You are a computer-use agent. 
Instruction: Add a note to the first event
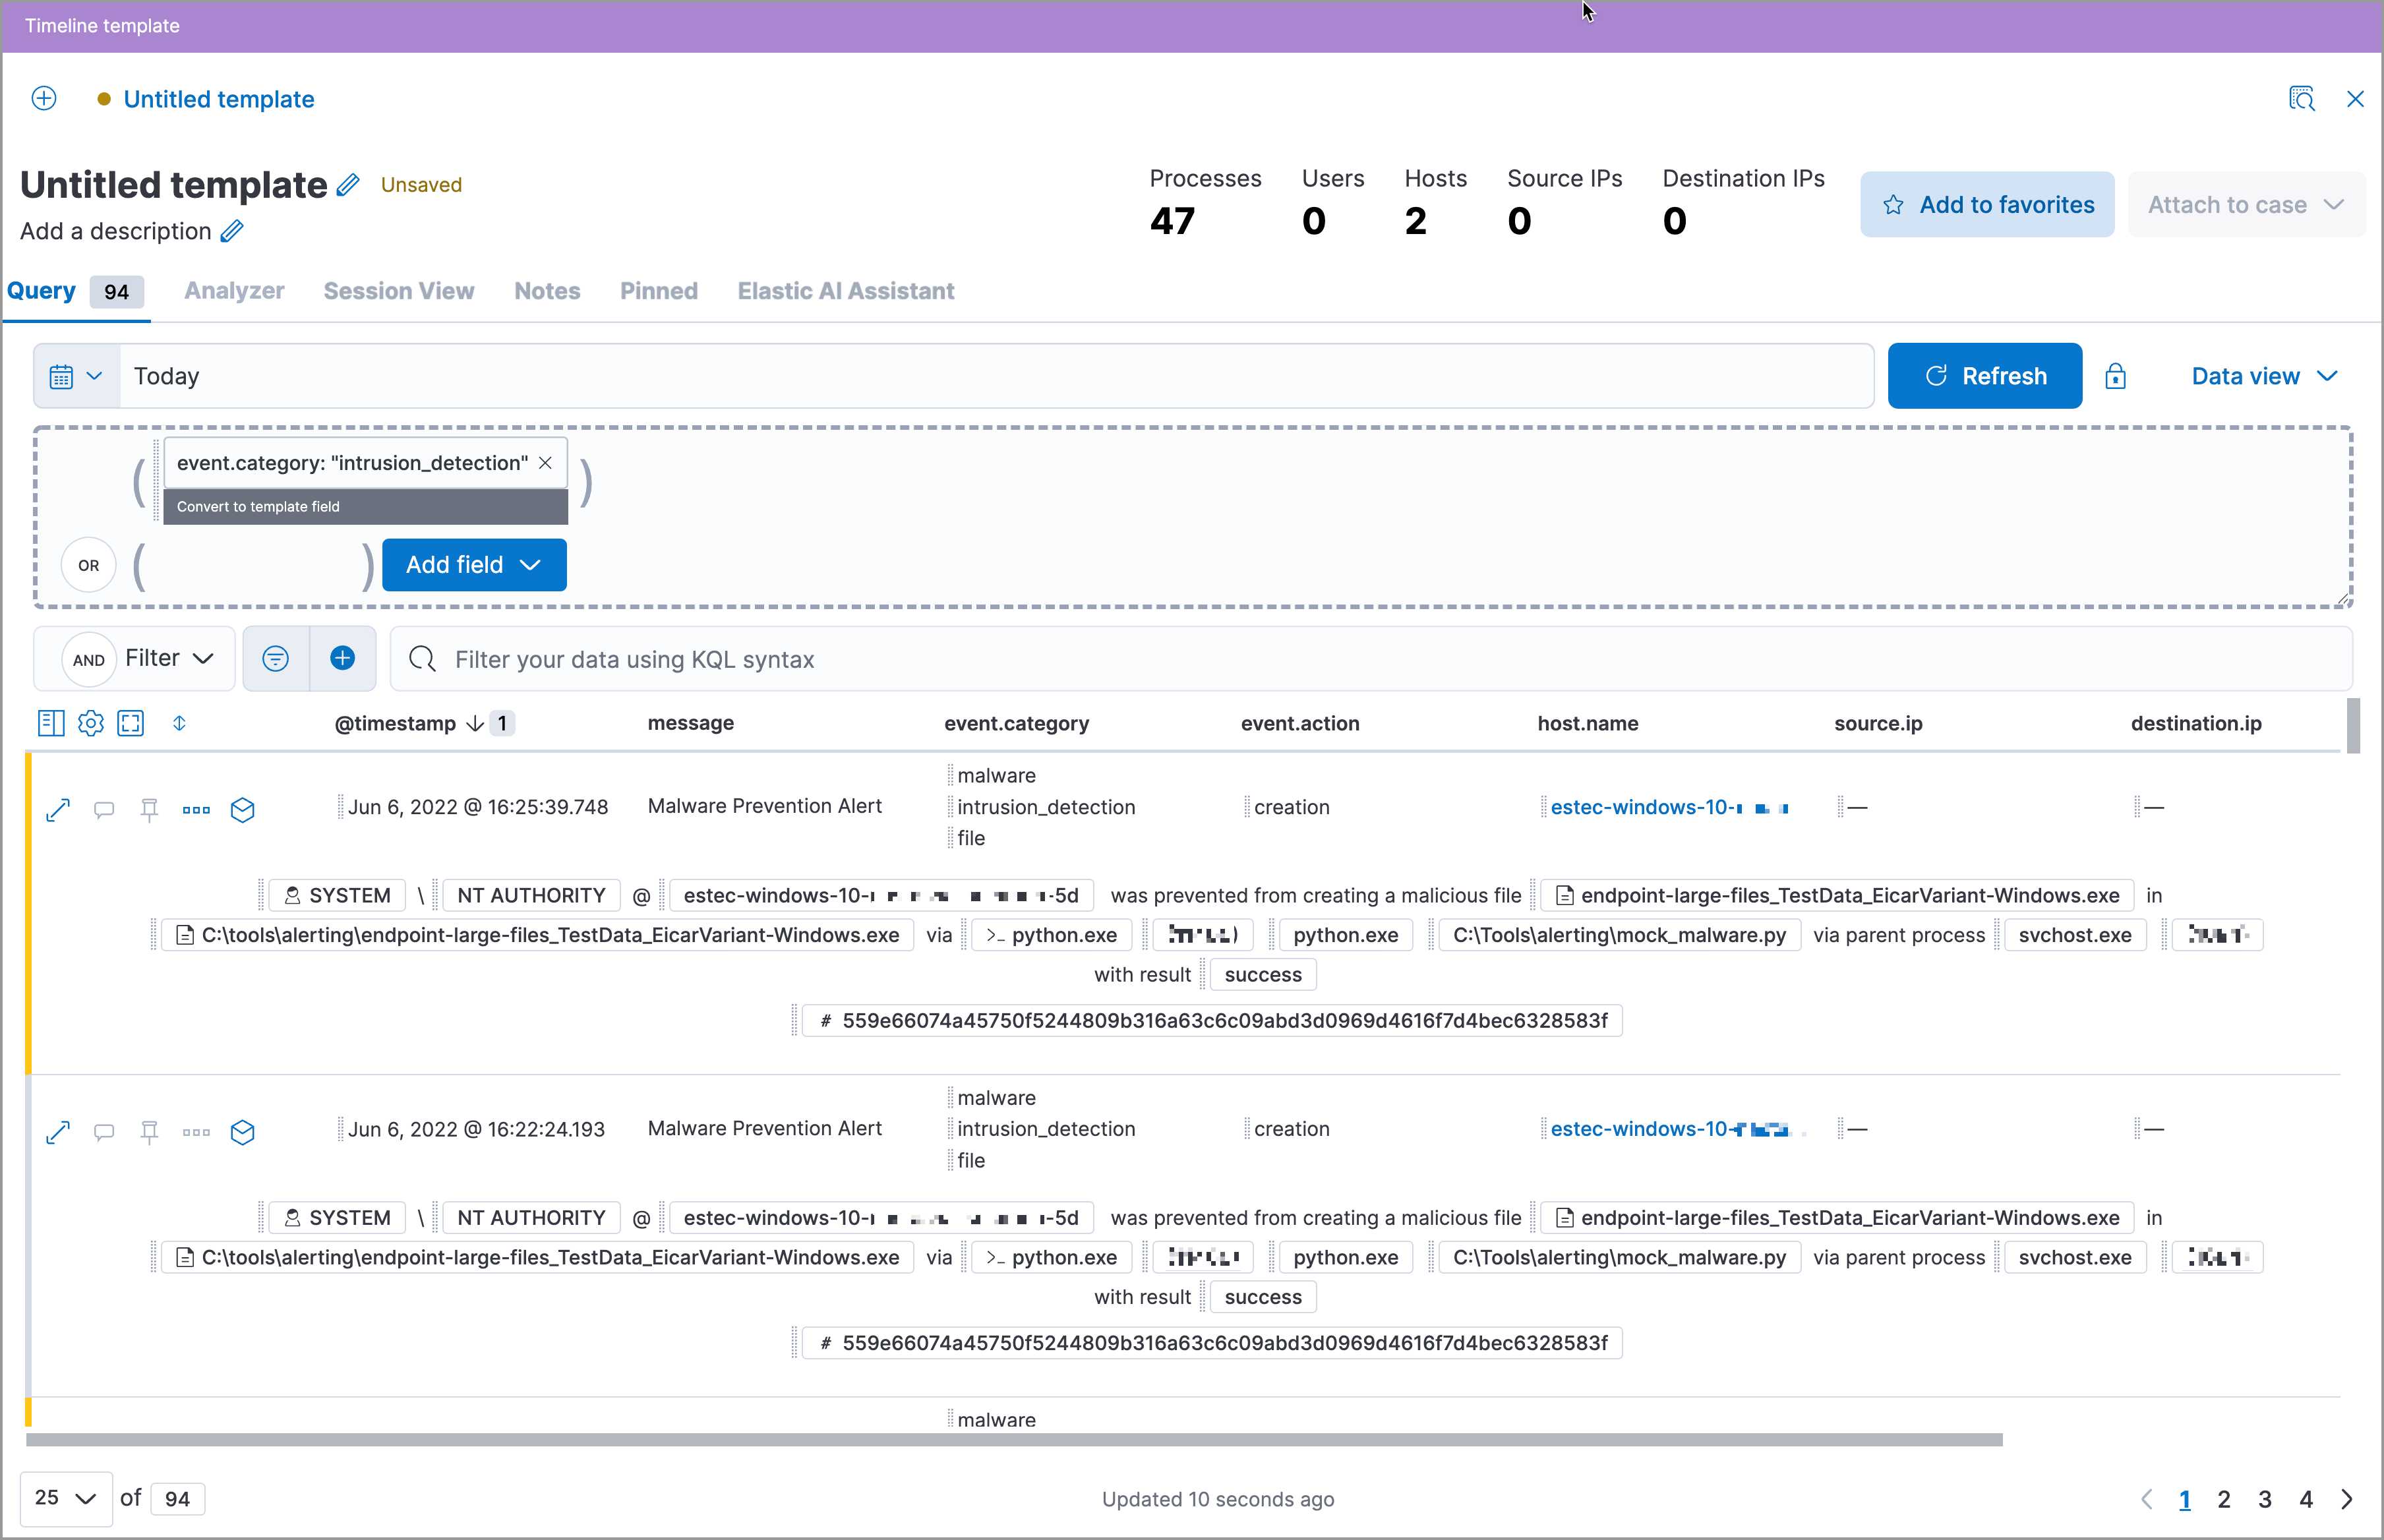(104, 809)
